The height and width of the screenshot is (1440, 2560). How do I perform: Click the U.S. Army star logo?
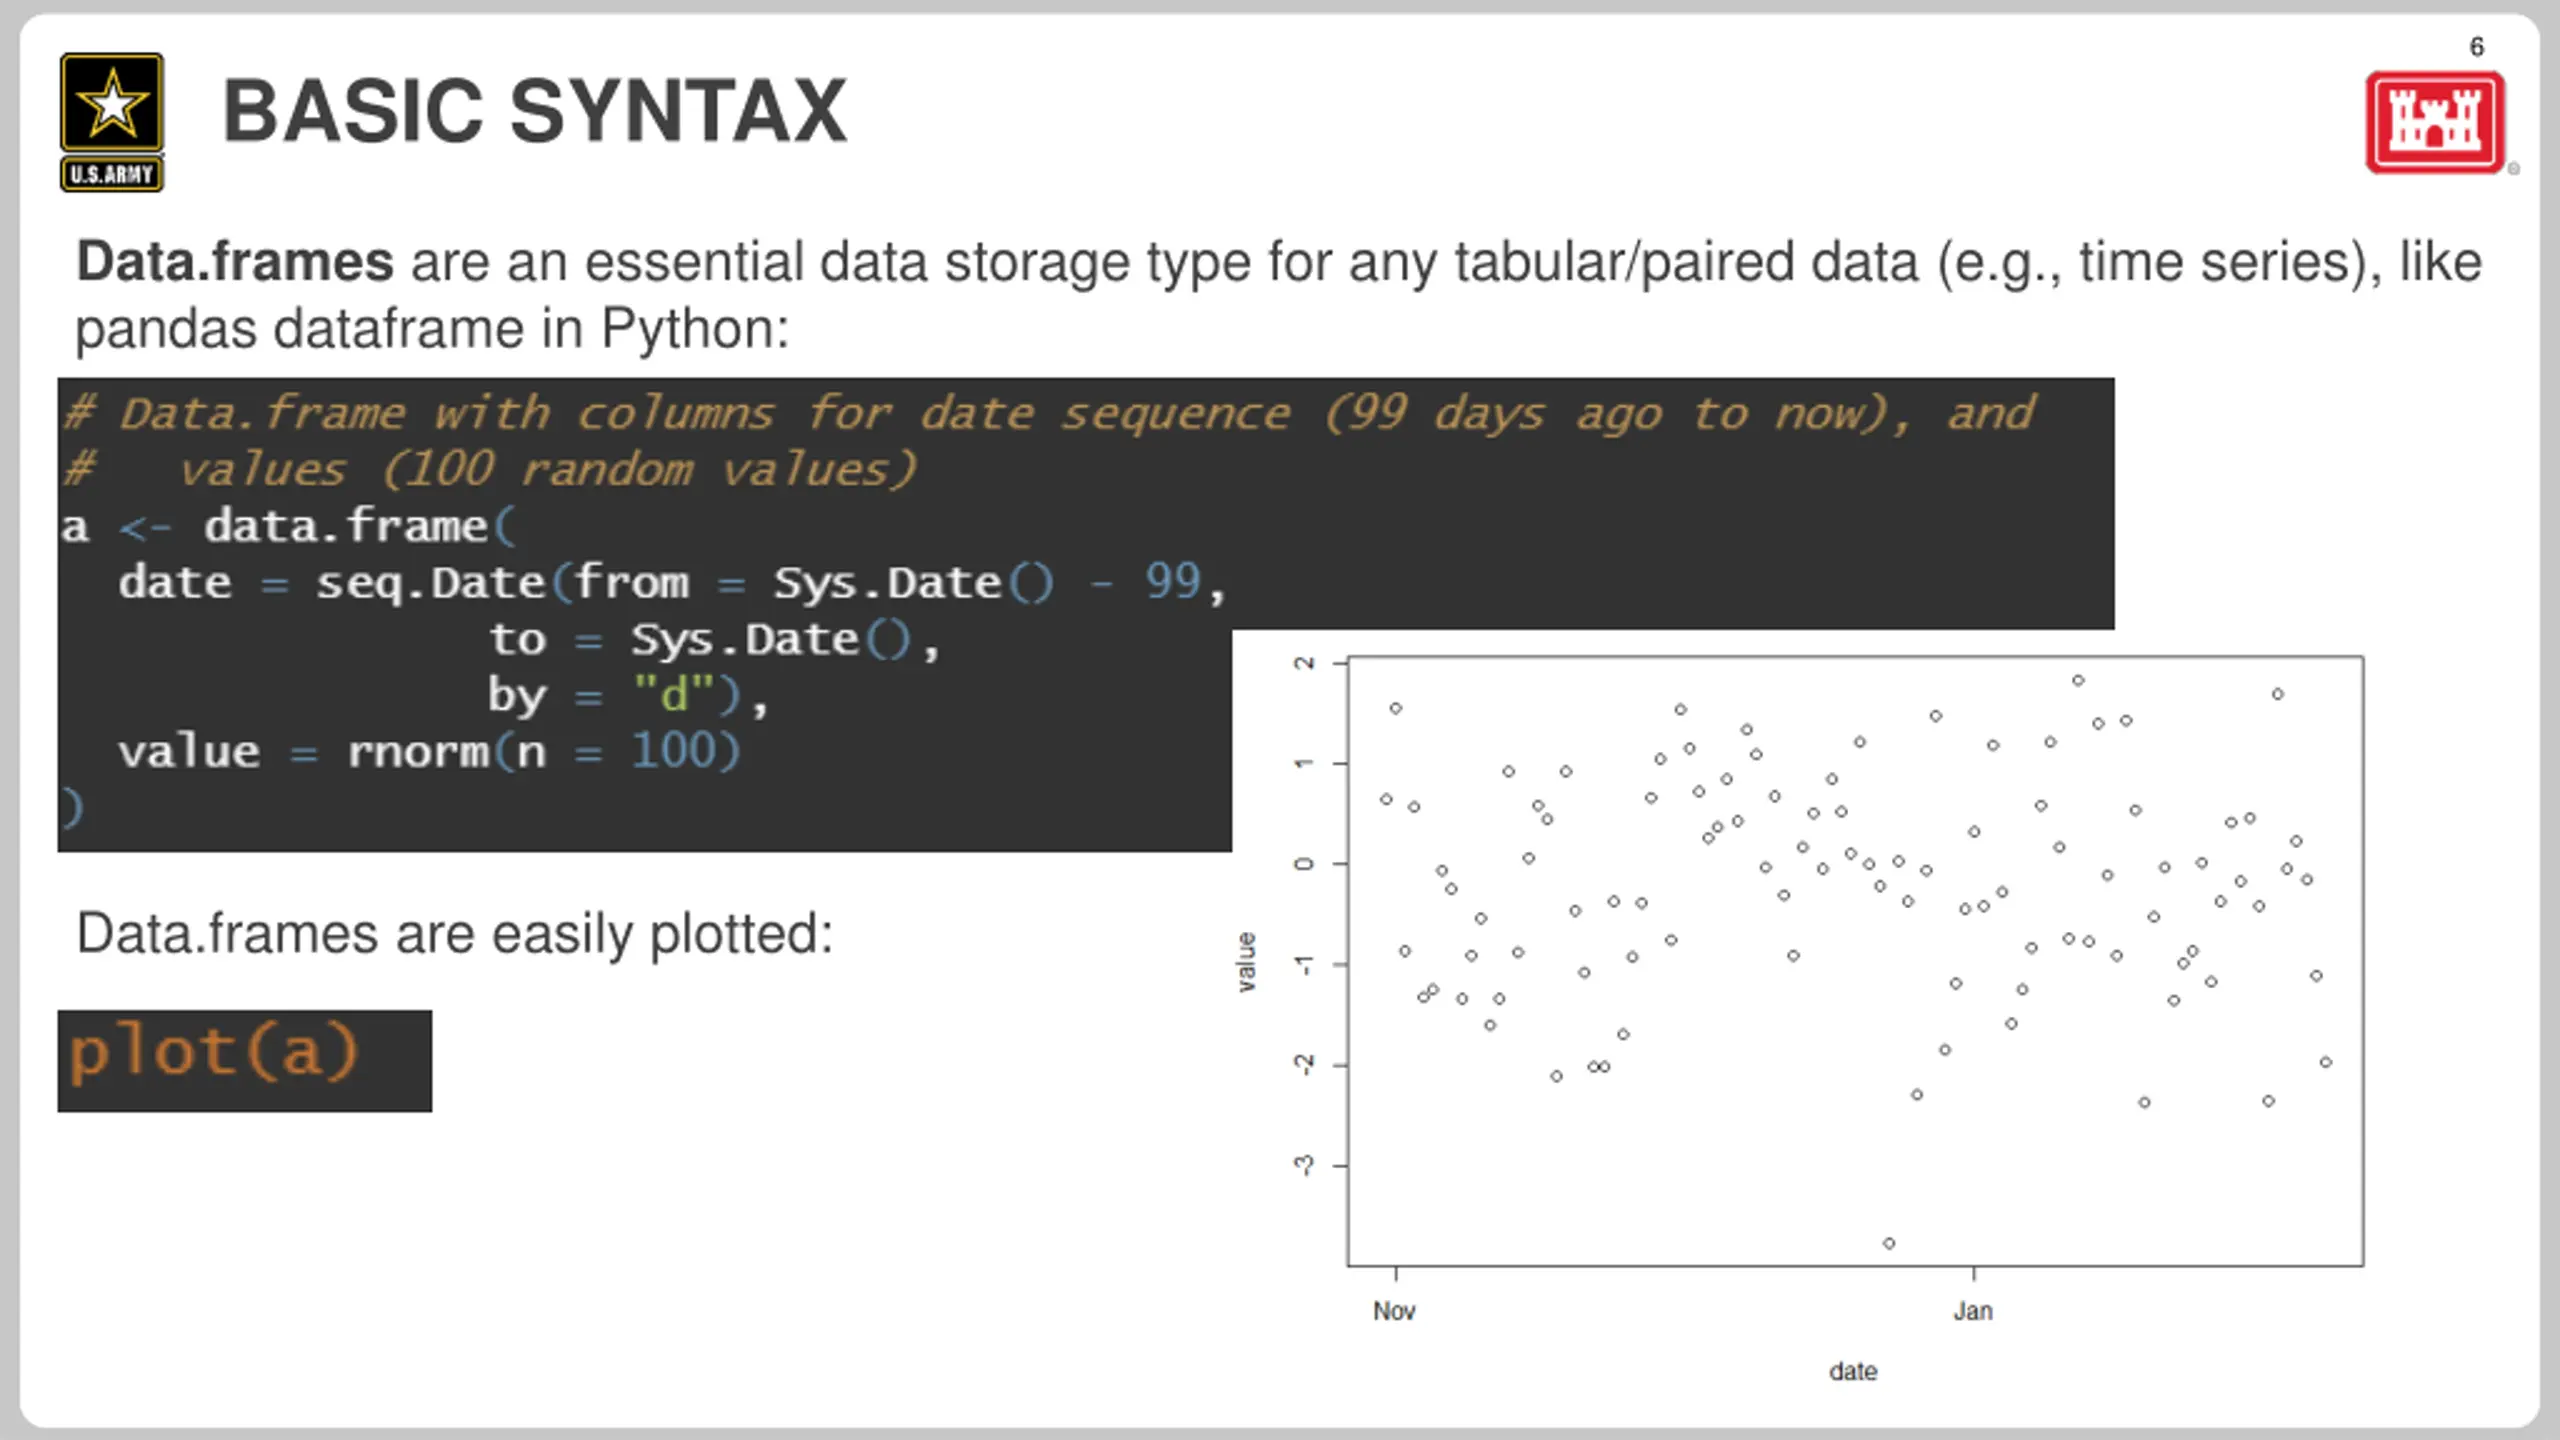[112, 103]
